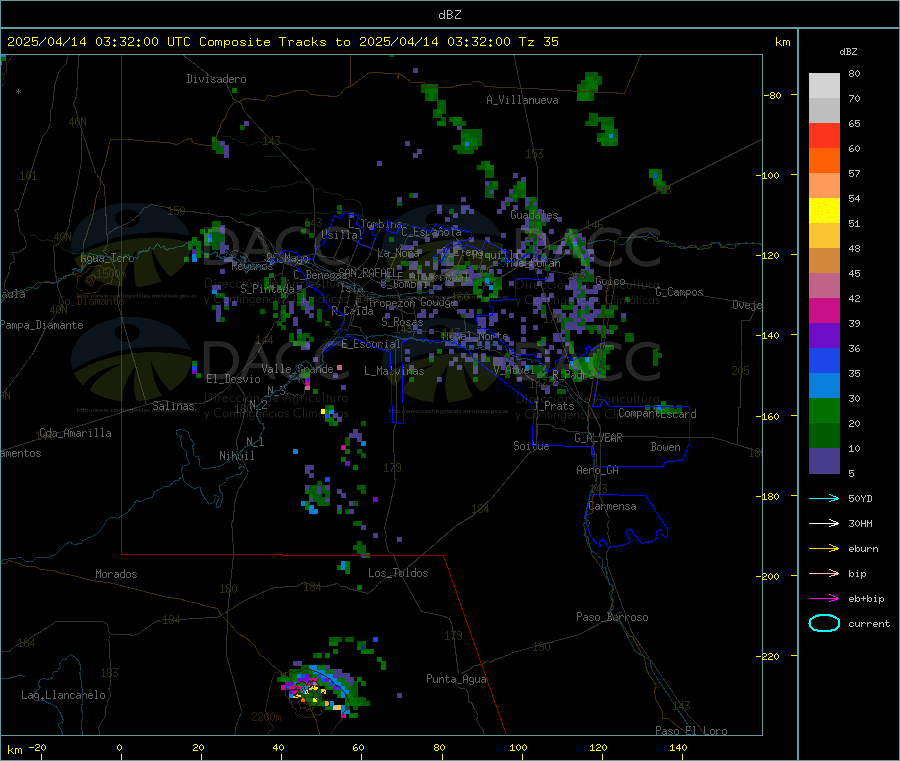Select the 'Cda_Amarilla' place label
Screen dimensions: 900x761
click(75, 433)
